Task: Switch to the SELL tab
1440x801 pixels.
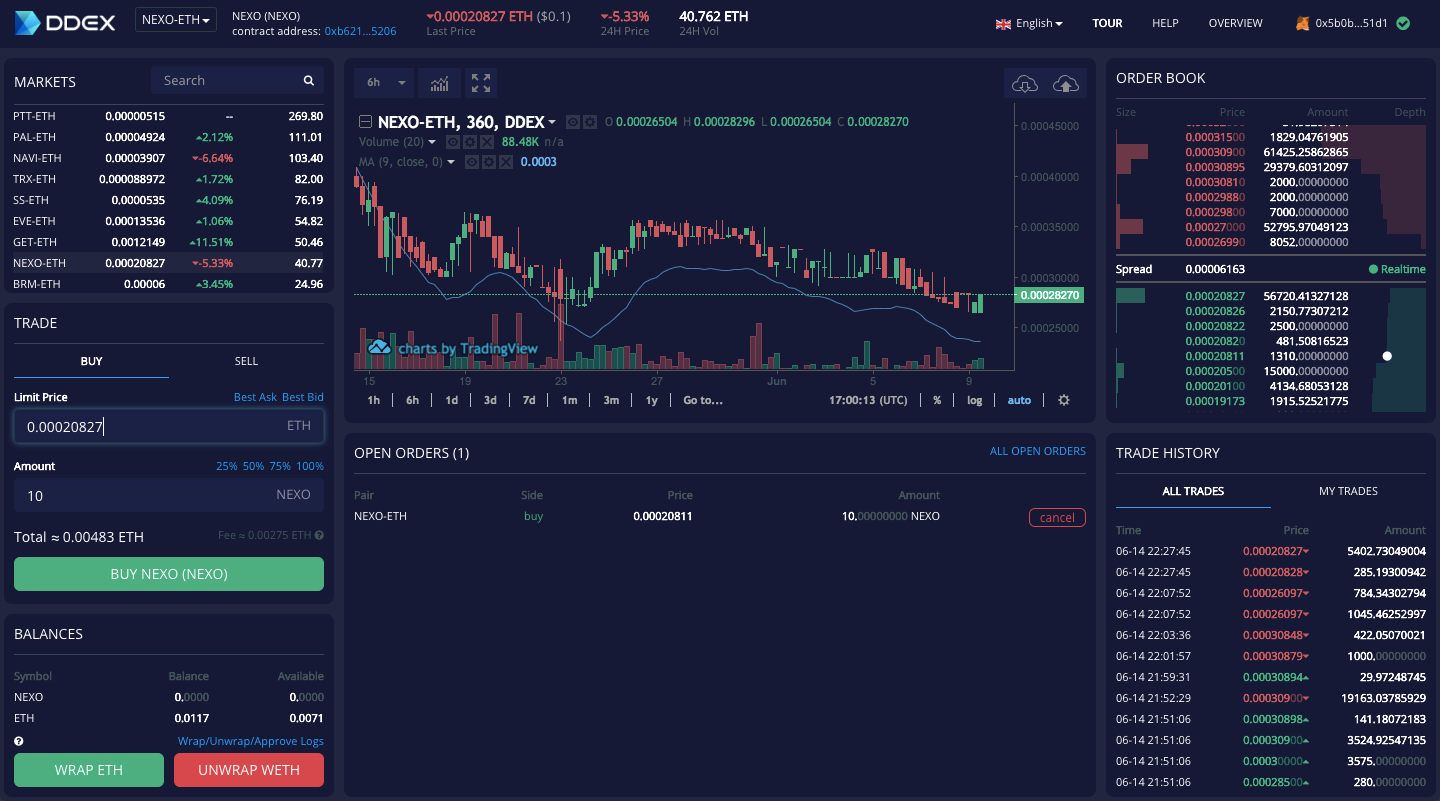Action: (x=245, y=361)
